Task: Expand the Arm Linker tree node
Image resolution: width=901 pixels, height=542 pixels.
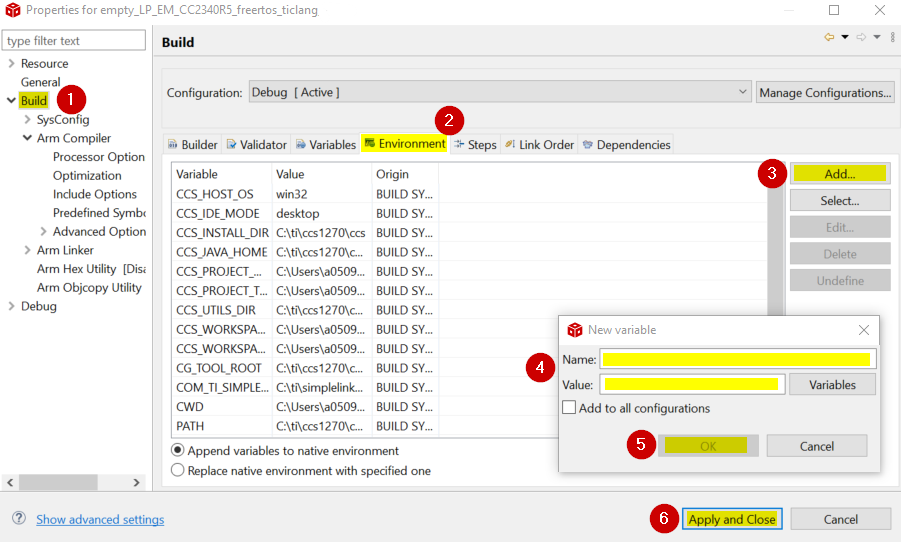Action: (27, 250)
